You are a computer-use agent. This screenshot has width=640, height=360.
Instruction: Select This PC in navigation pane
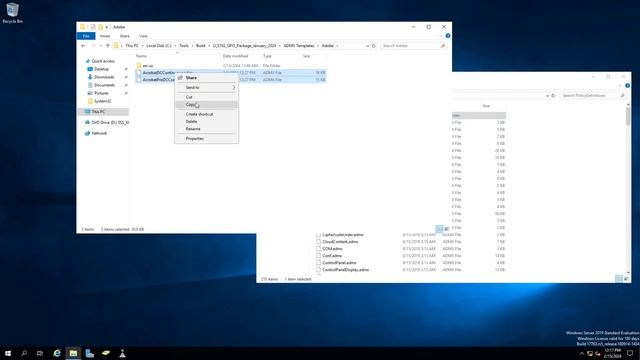(103, 111)
